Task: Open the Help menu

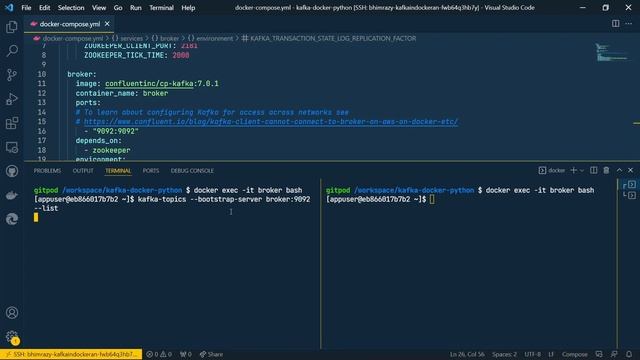Action: [188, 8]
